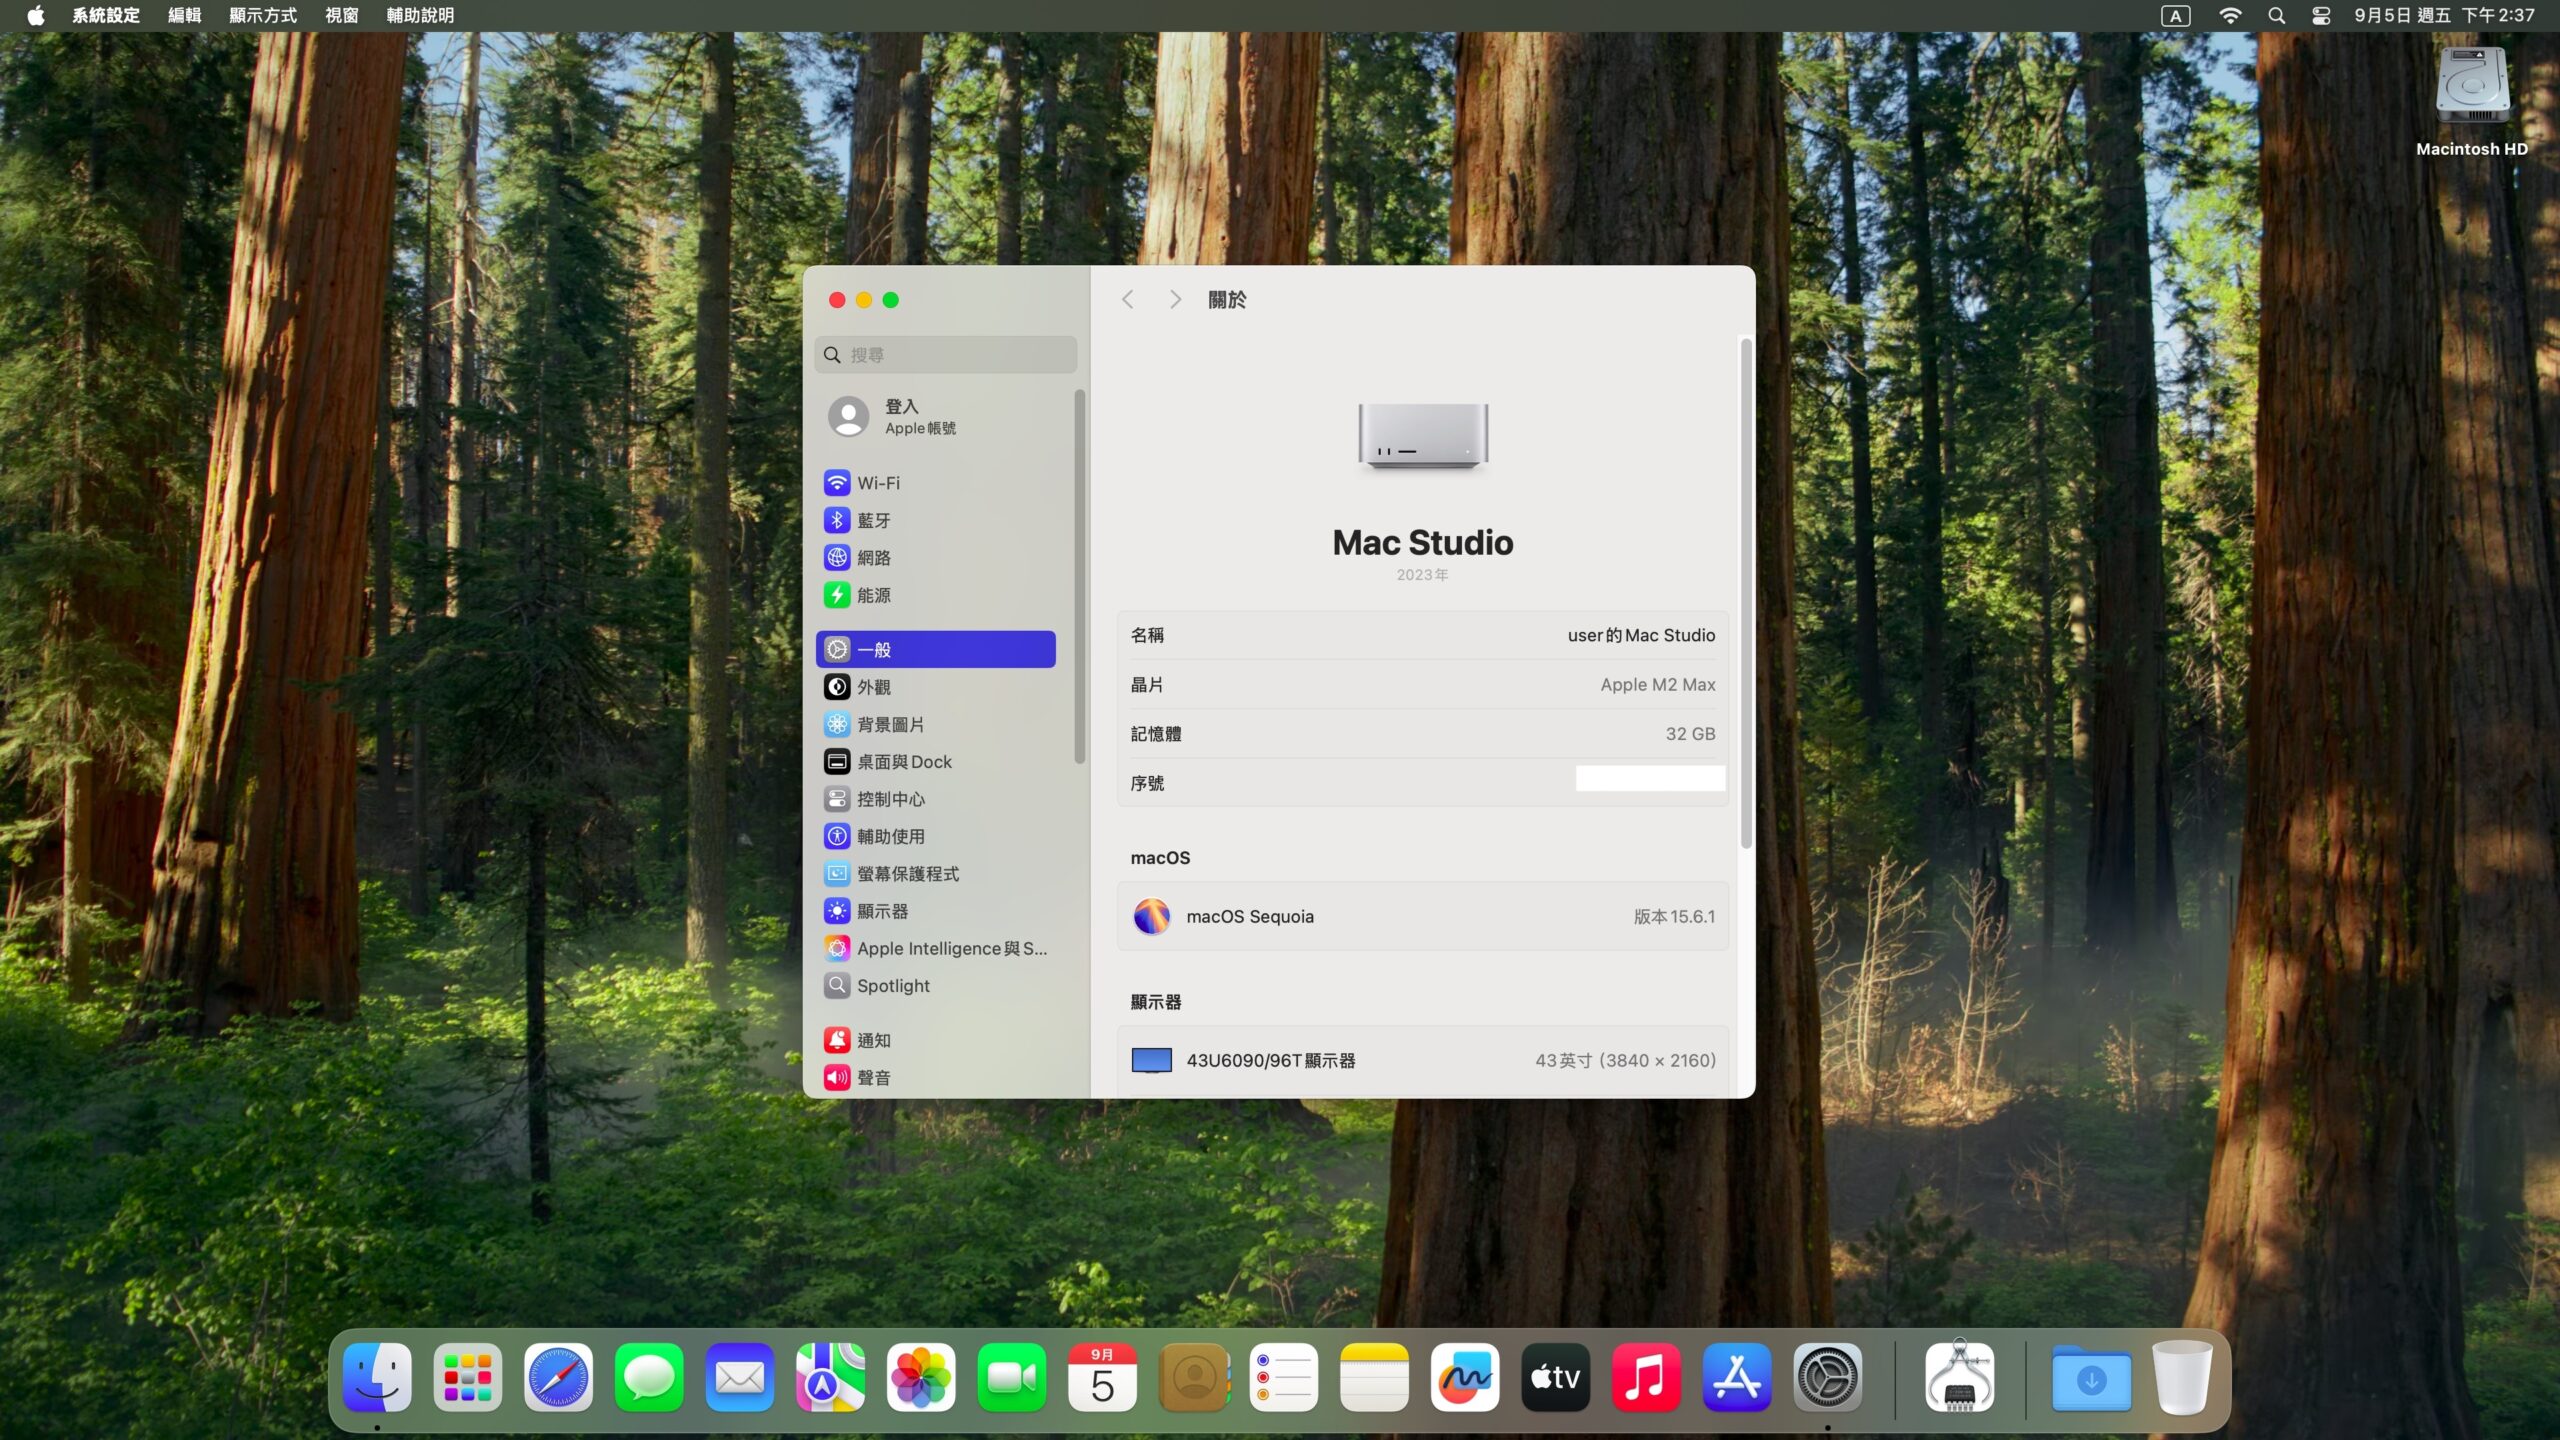Open Reminders from the Dock
2560x1440 pixels.
pos(1284,1378)
